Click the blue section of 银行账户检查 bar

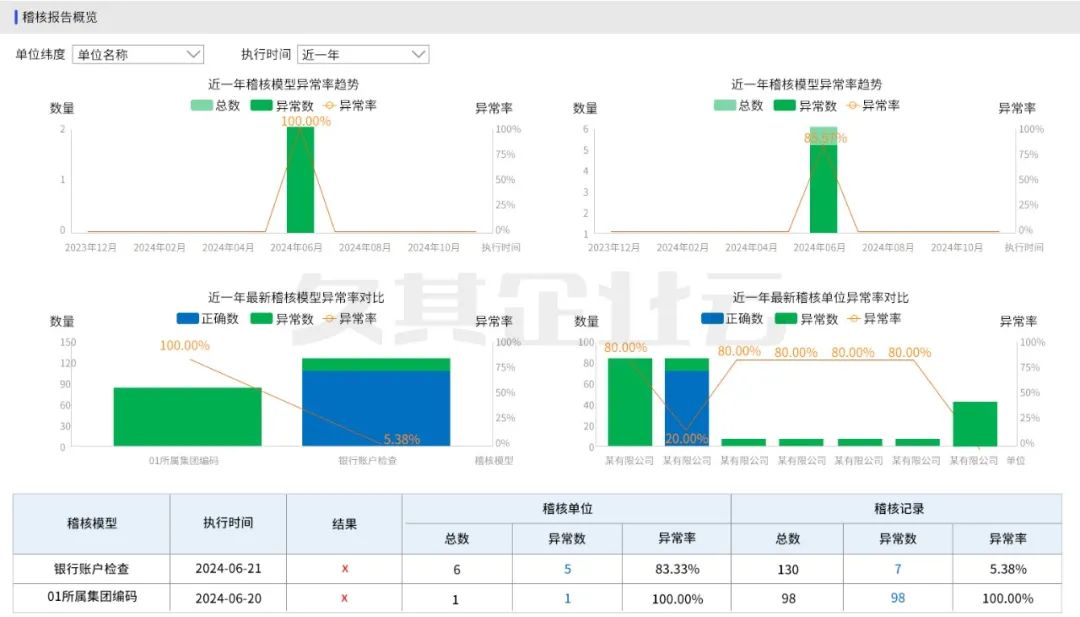[x=376, y=408]
